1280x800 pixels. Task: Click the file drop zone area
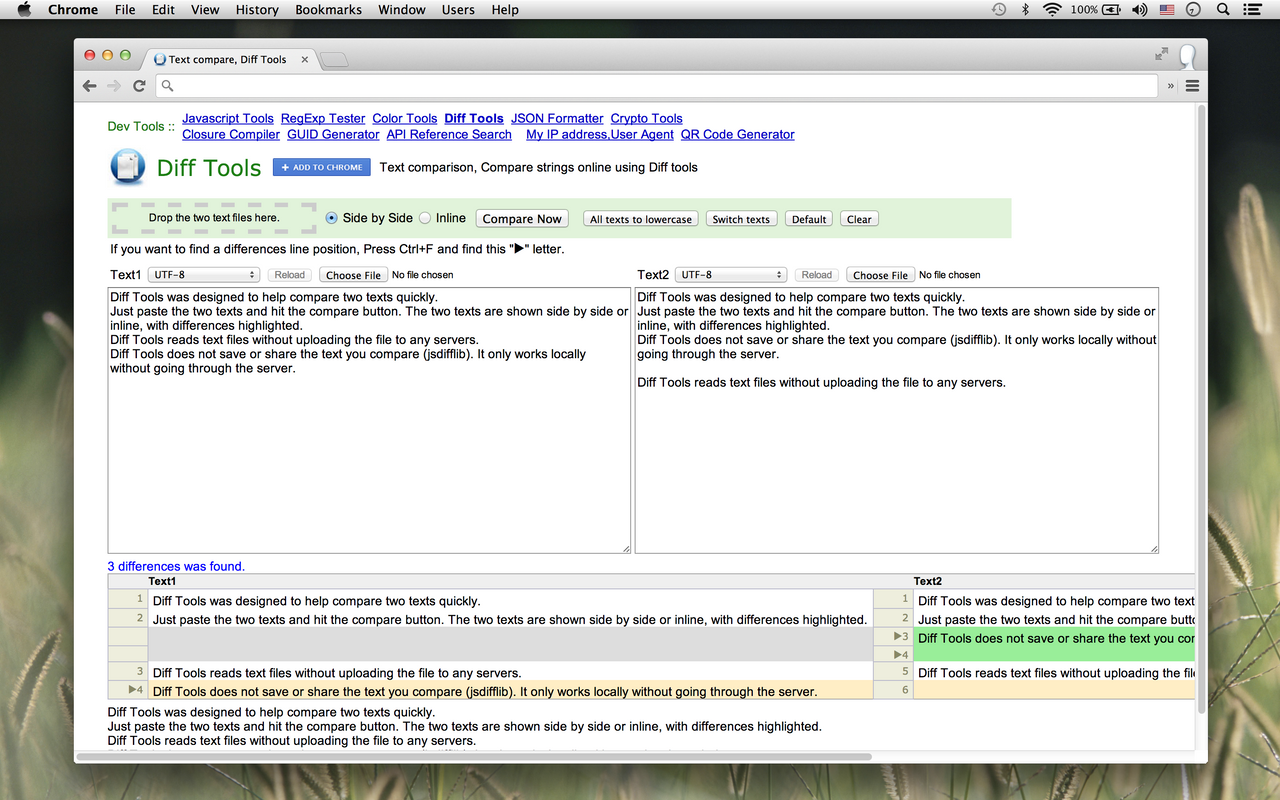tap(214, 217)
